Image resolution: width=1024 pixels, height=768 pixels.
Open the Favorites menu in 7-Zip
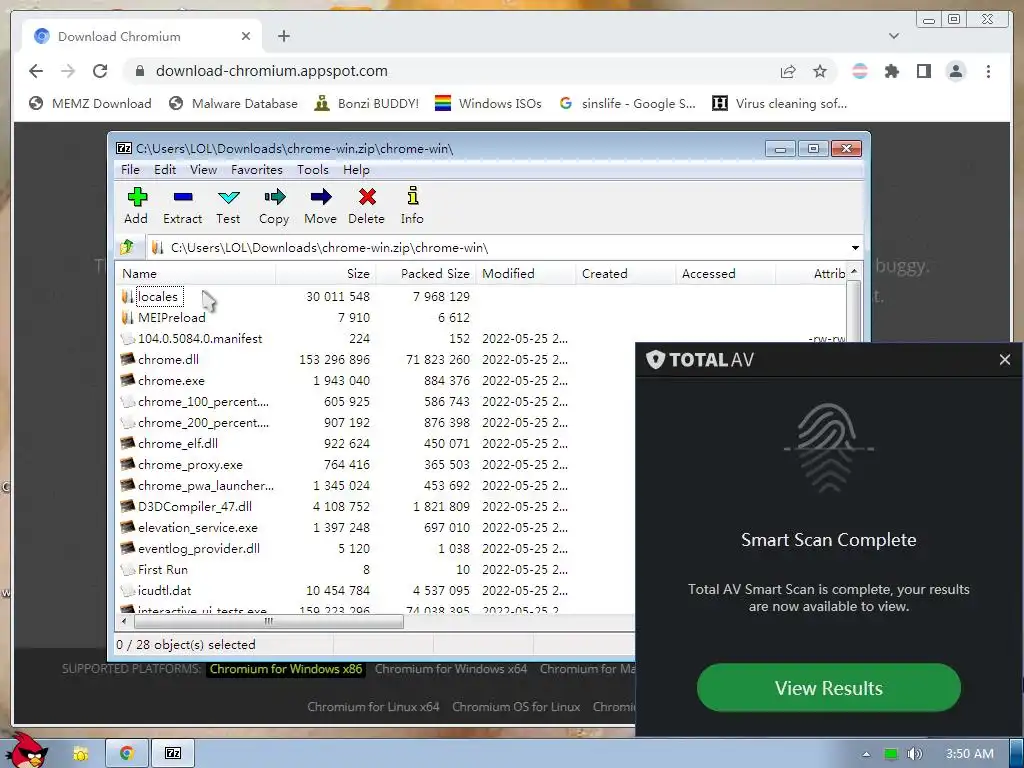[257, 170]
